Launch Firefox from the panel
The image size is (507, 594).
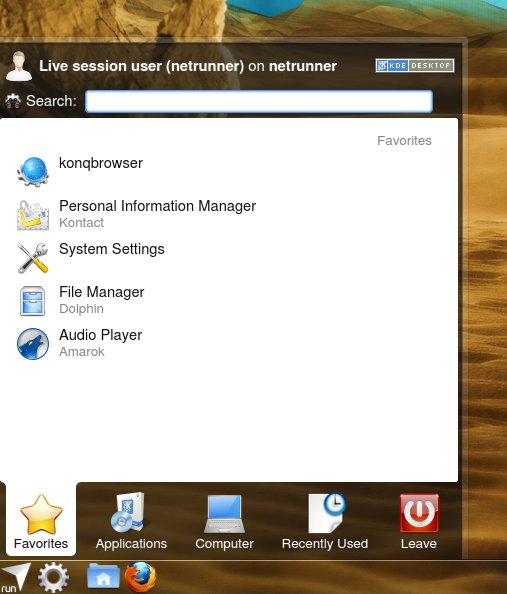pos(140,577)
